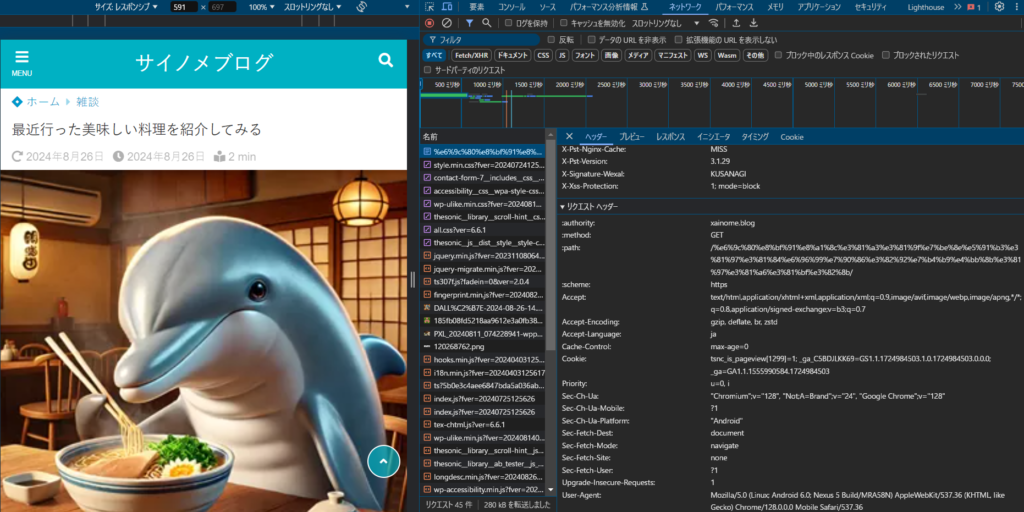This screenshot has width=1024, height=512.
Task: Click the viewport height field showing 697
Action: [223, 7]
